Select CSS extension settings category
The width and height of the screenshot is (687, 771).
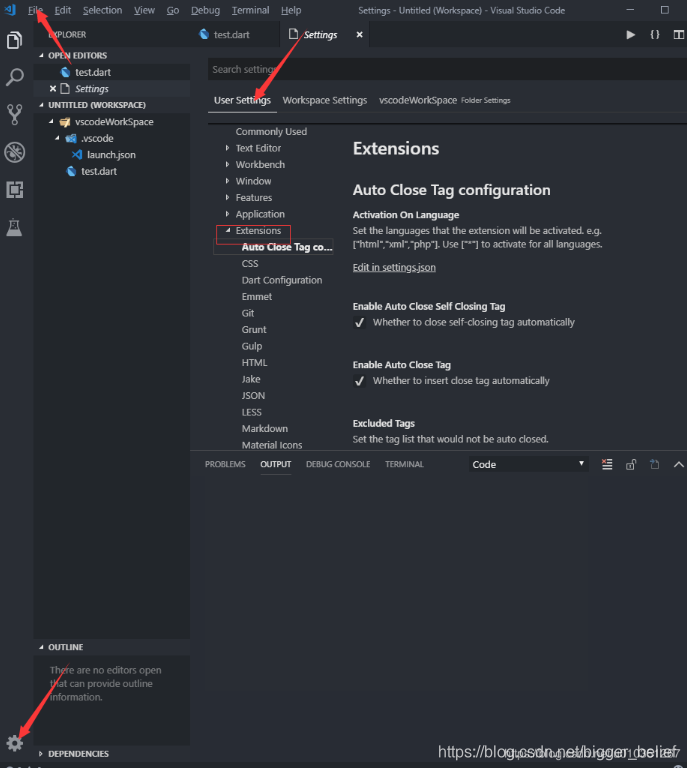coord(250,264)
